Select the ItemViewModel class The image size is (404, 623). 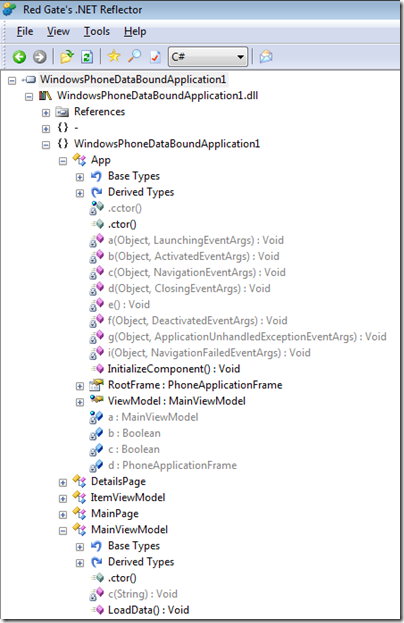coord(128,497)
